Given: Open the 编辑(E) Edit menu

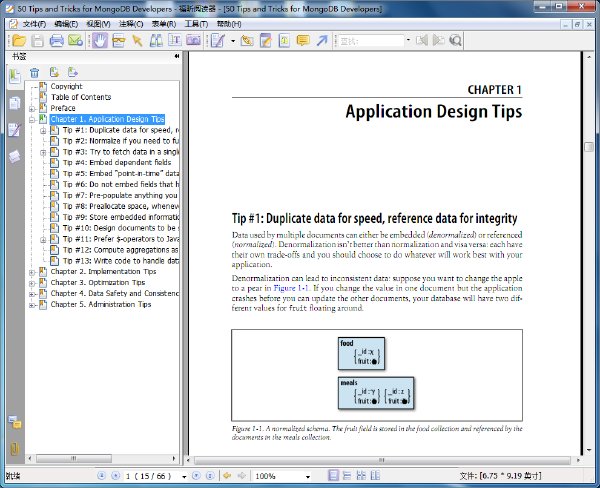Looking at the screenshot, I should (x=66, y=24).
